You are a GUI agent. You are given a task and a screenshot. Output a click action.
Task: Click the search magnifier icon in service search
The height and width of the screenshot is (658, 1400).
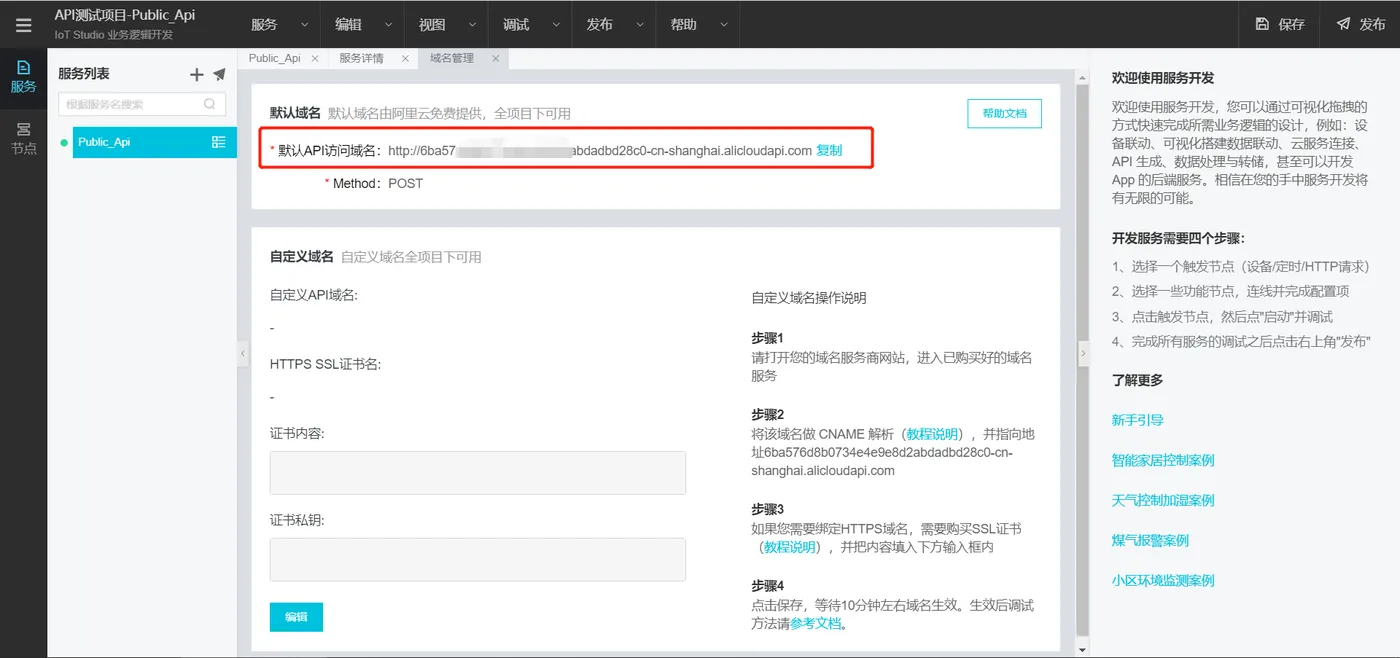210,104
